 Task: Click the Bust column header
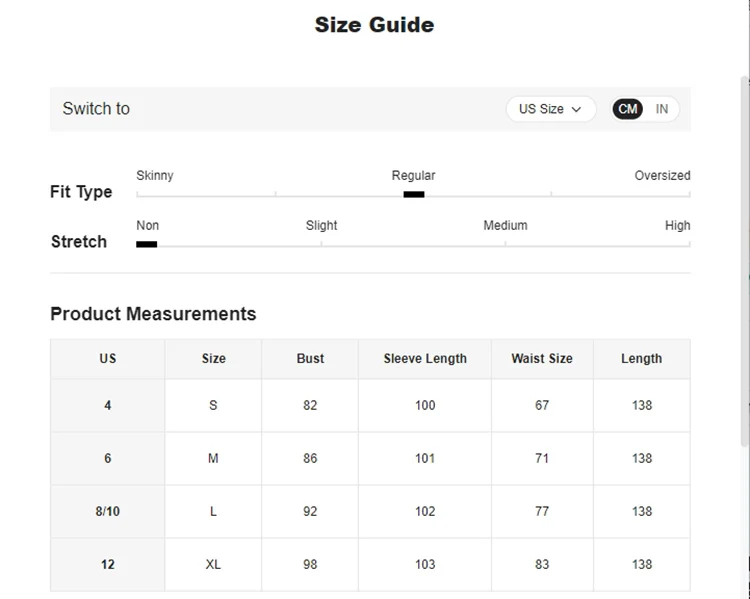coord(310,358)
